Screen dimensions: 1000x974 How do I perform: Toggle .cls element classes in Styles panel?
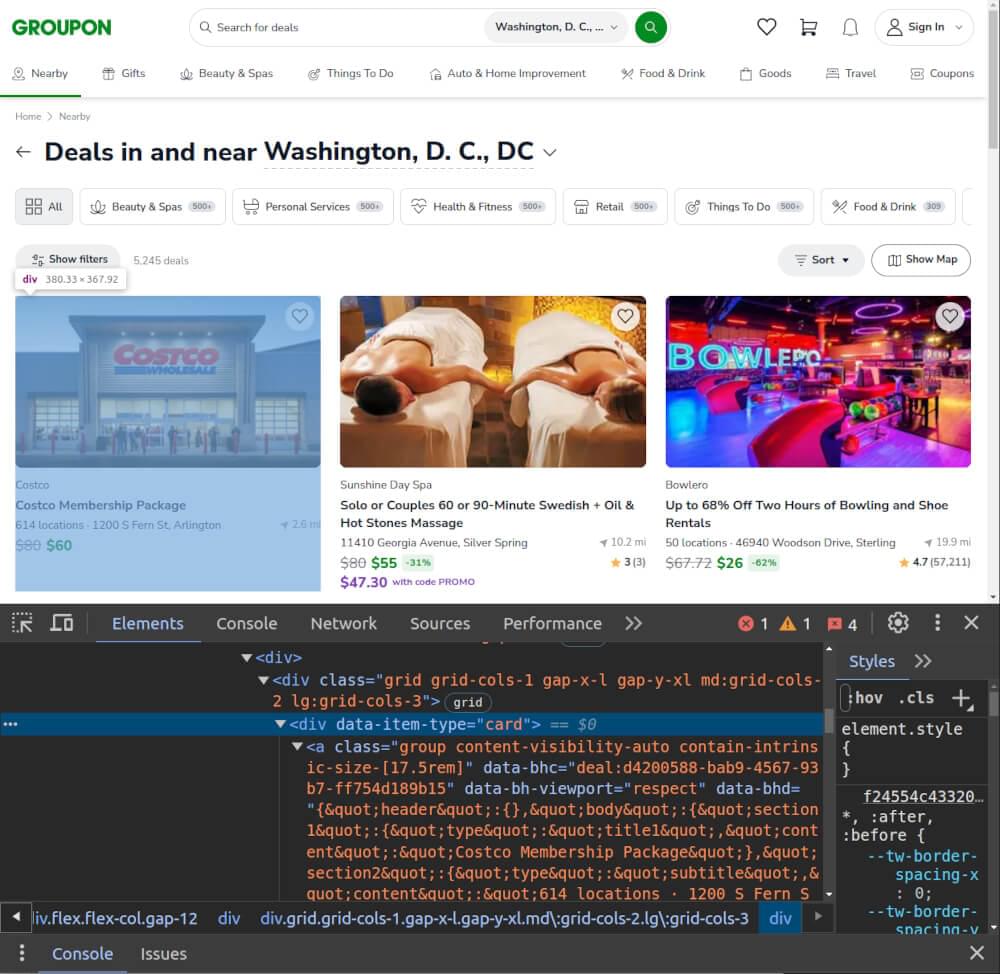(x=917, y=697)
